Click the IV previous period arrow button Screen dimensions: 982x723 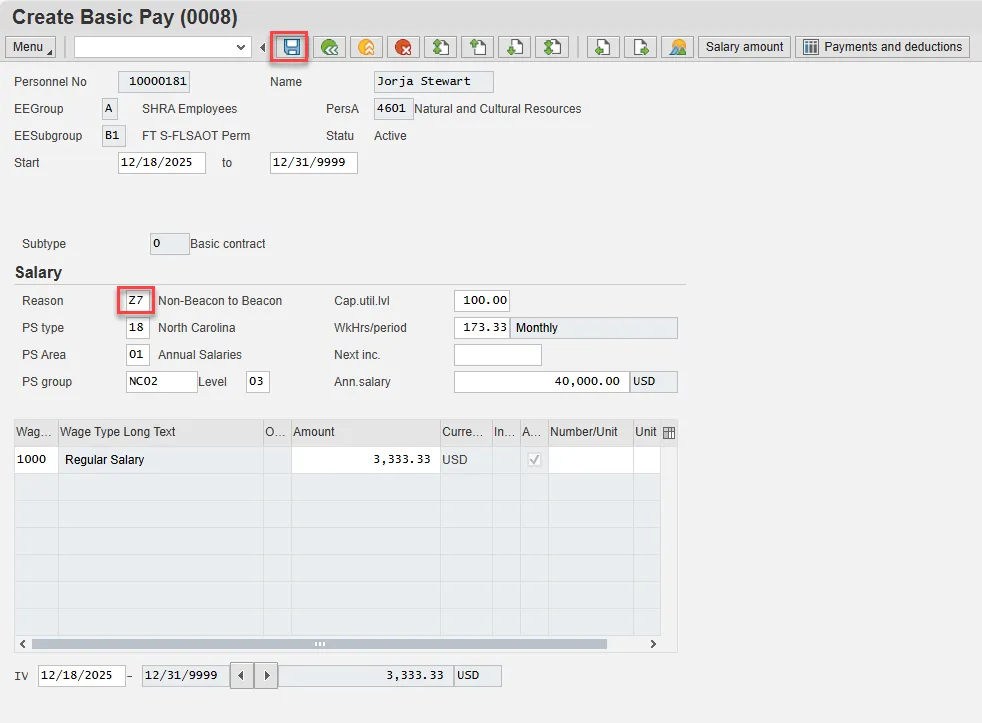pyautogui.click(x=241, y=675)
